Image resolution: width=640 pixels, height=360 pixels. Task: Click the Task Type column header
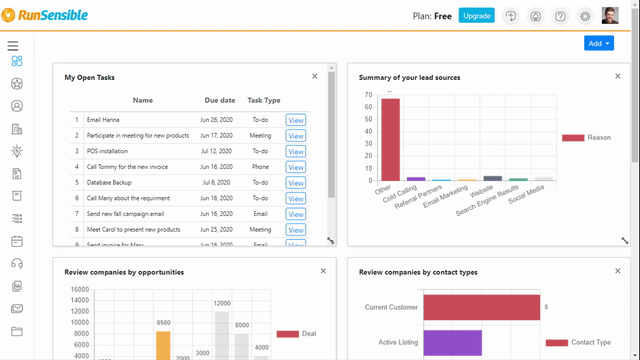pyautogui.click(x=264, y=100)
